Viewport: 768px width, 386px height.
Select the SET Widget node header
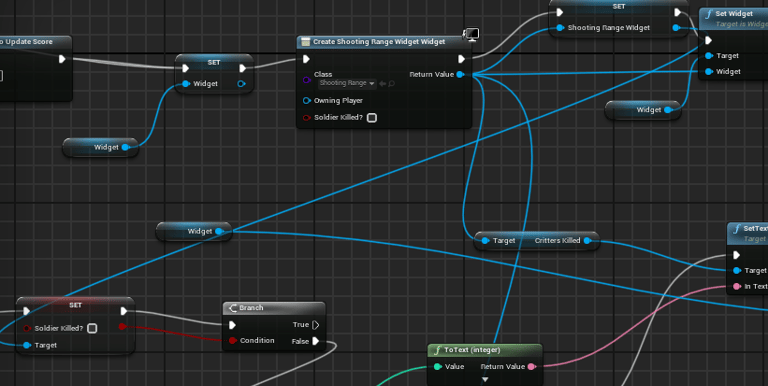(214, 62)
